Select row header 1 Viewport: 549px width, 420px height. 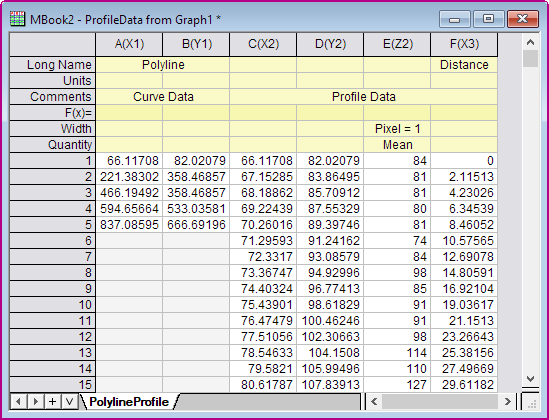[x=53, y=161]
